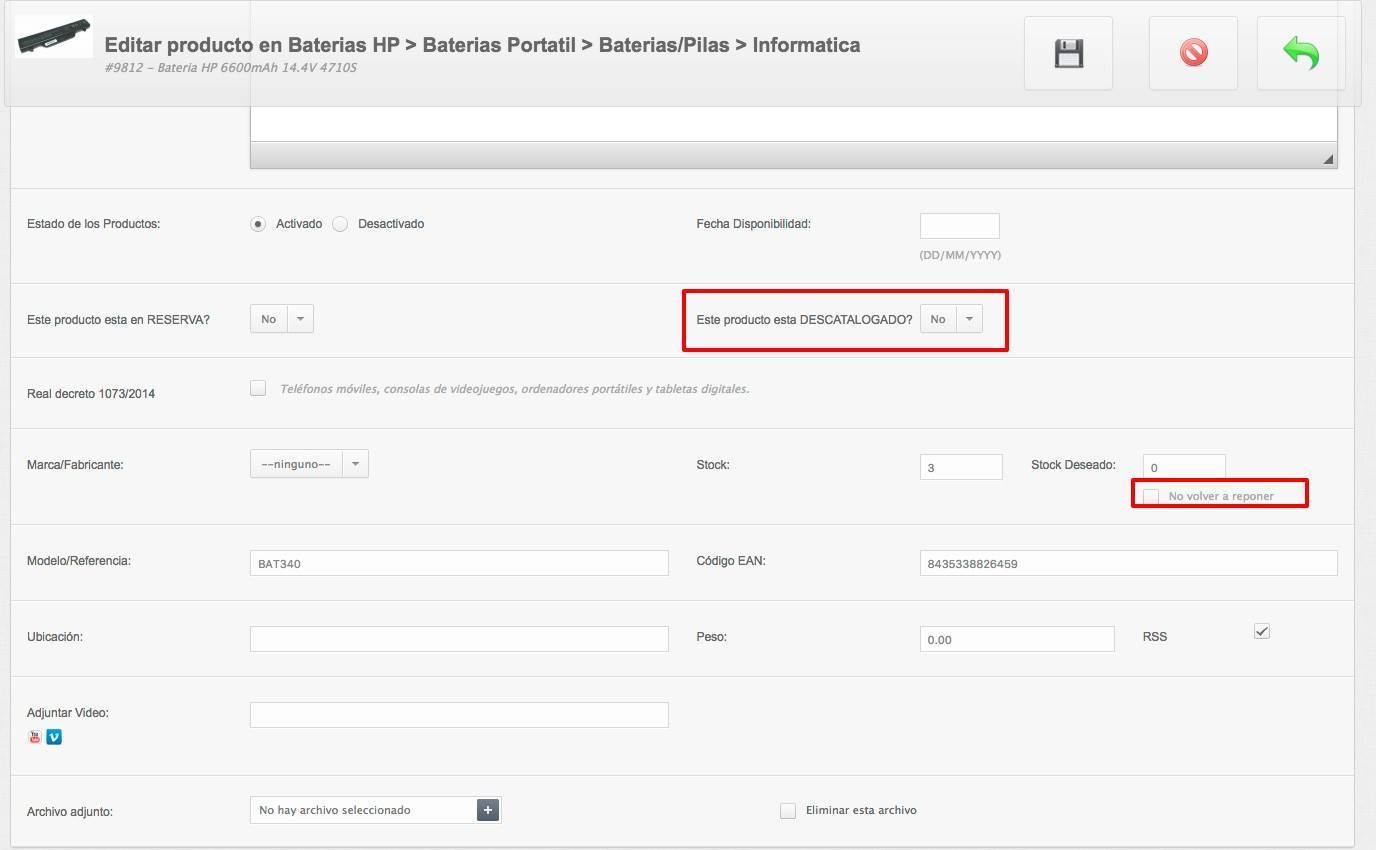Click the RSS label text
Viewport: 1376px width, 850px height.
1155,637
